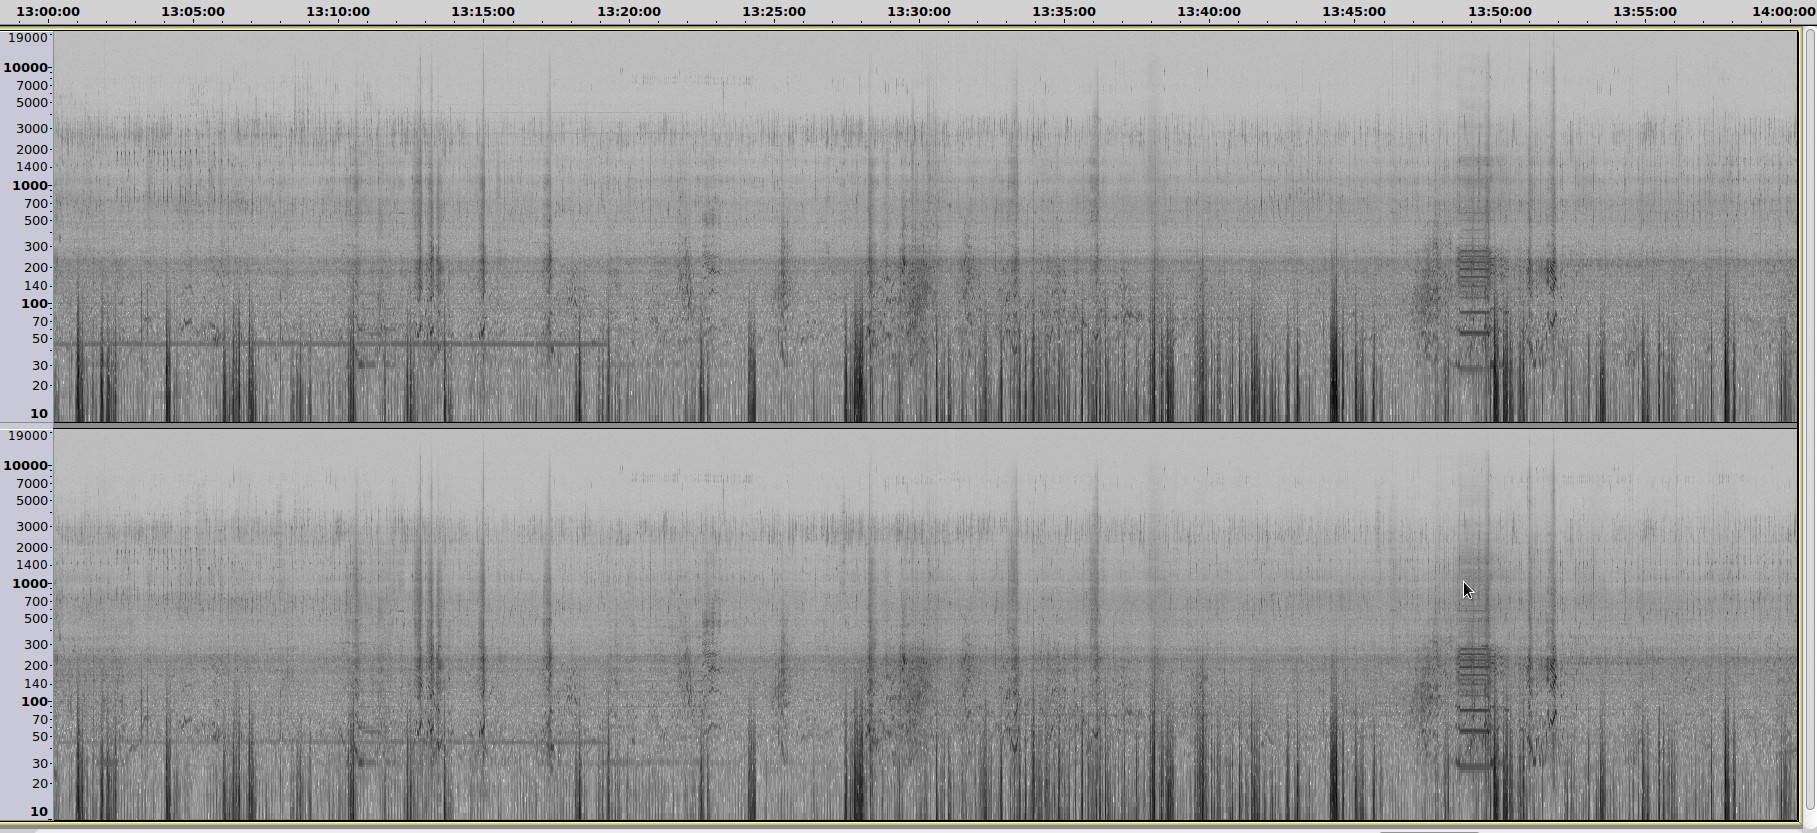Click 13:45:00 on the timeline ruler
Image resolution: width=1817 pixels, height=833 pixels.
pyautogui.click(x=1354, y=12)
